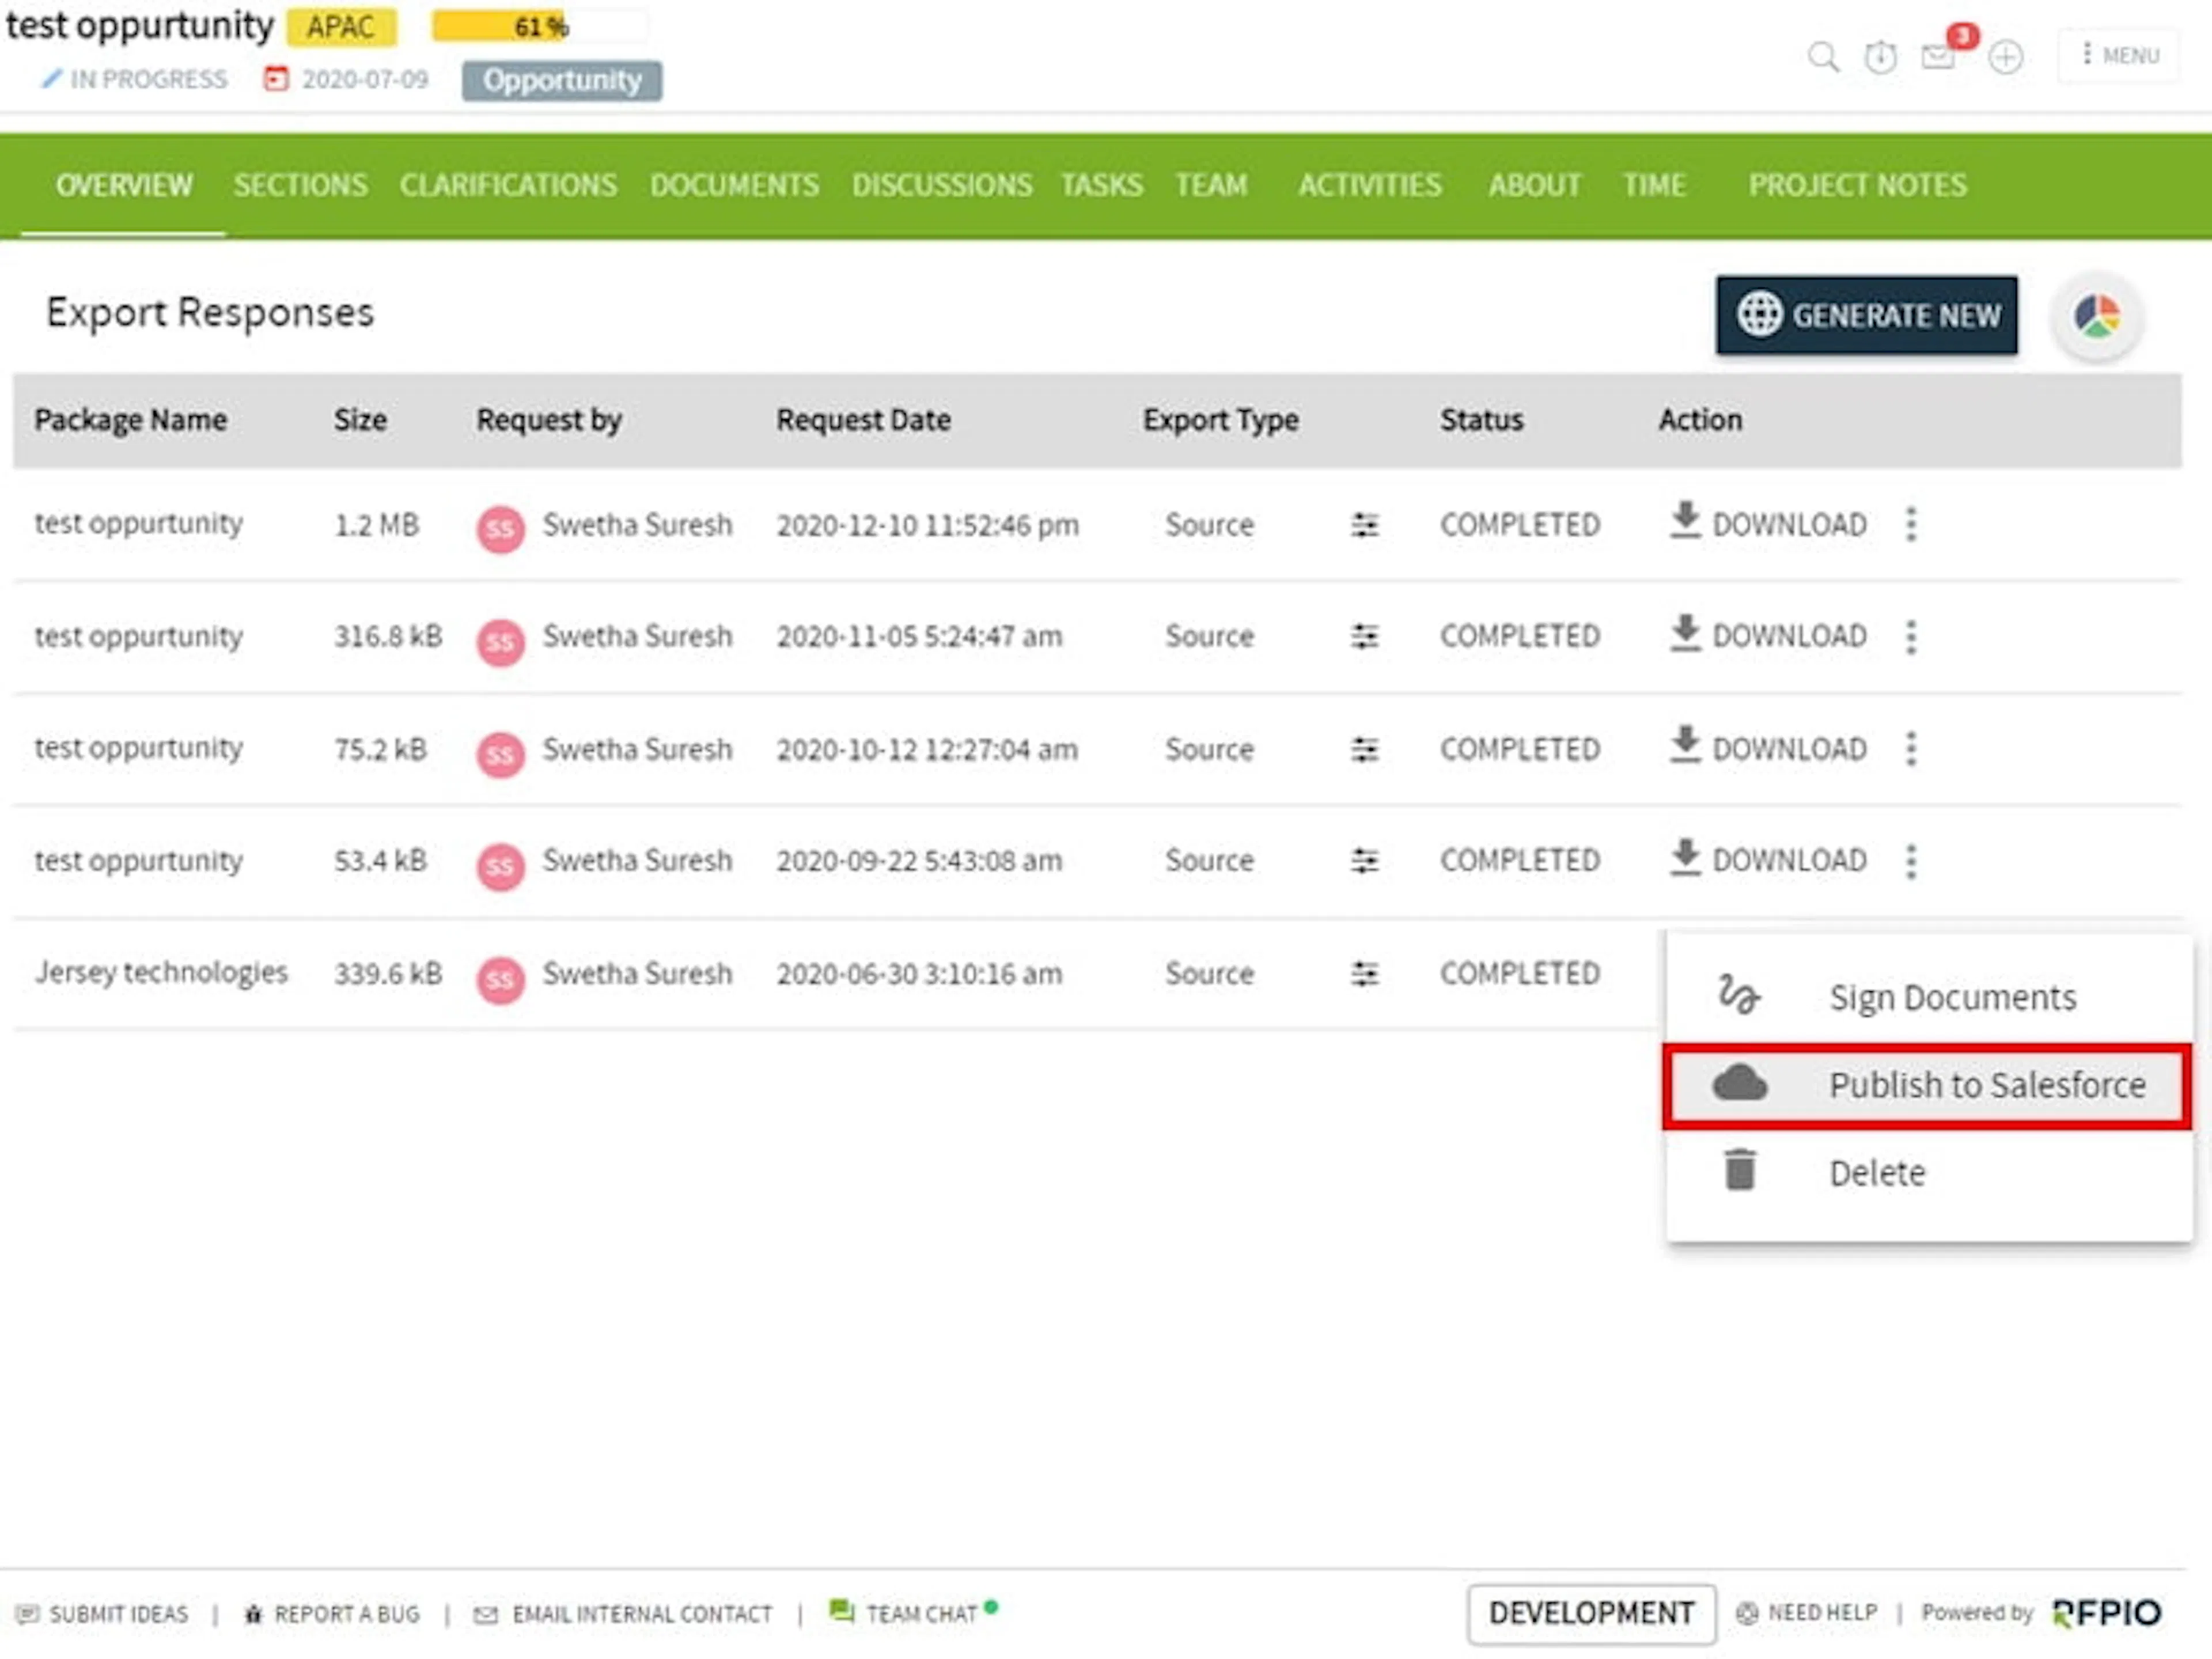The image size is (2212, 1659).
Task: Click export settings sliders icon for 1.2 MB row
Action: (1364, 524)
